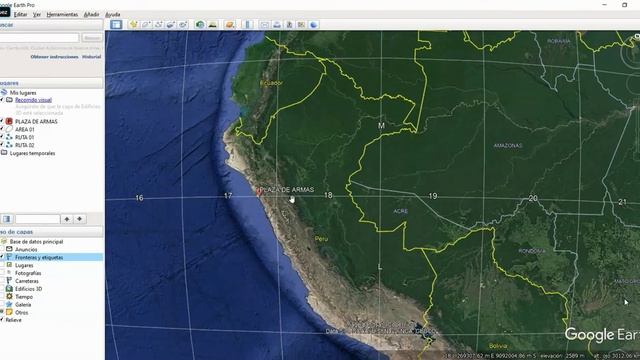The width and height of the screenshot is (640, 360).
Task: Click the filter field below the Lugares list
Action: click(x=38, y=219)
